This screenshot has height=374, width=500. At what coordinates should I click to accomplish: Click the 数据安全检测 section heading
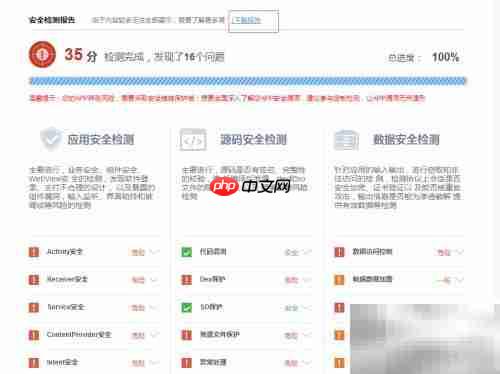pyautogui.click(x=406, y=139)
